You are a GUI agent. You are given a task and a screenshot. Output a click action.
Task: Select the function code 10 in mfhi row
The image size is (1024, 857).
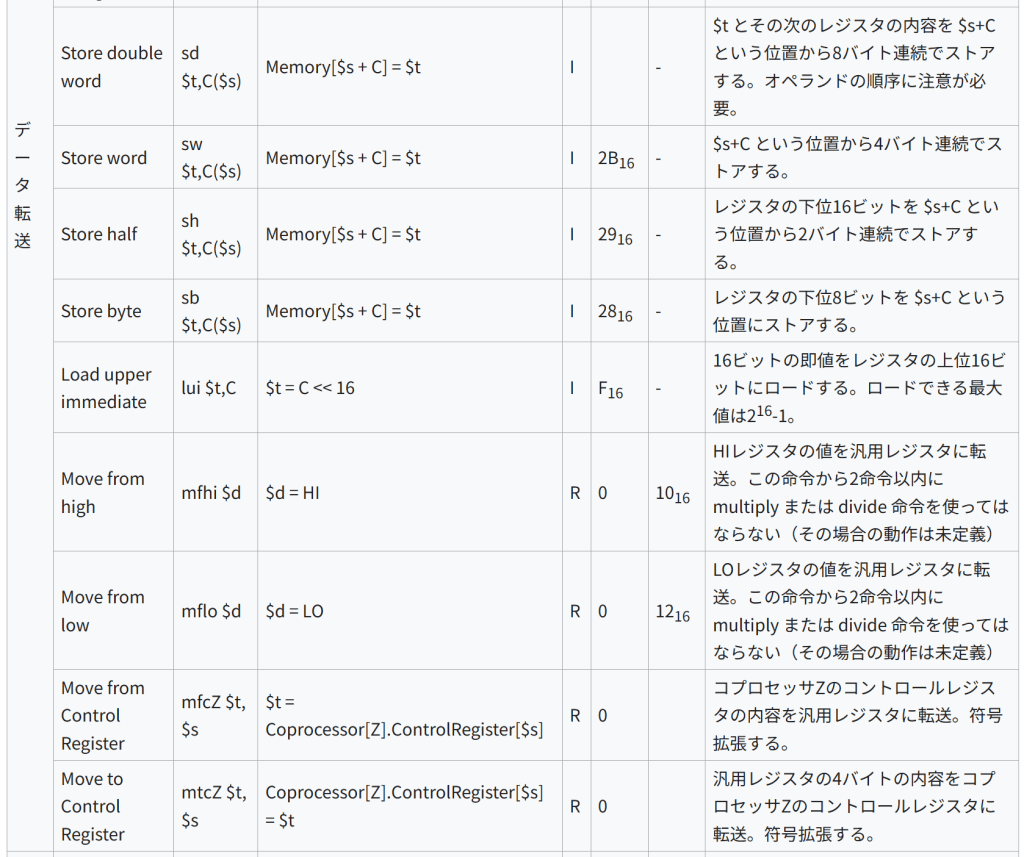click(672, 494)
